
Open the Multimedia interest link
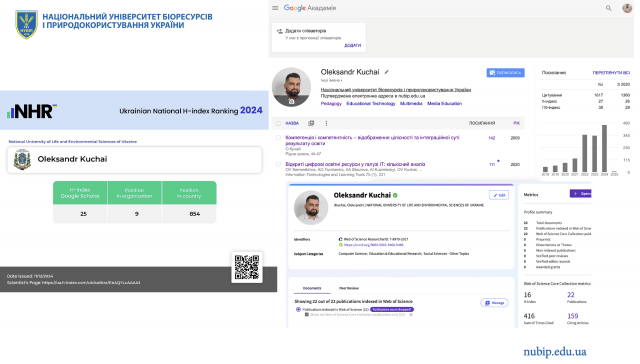tap(411, 104)
